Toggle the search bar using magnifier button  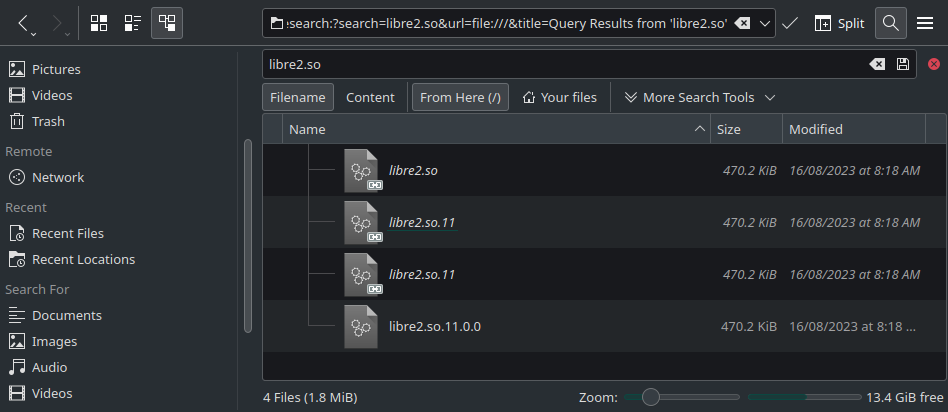tap(890, 24)
